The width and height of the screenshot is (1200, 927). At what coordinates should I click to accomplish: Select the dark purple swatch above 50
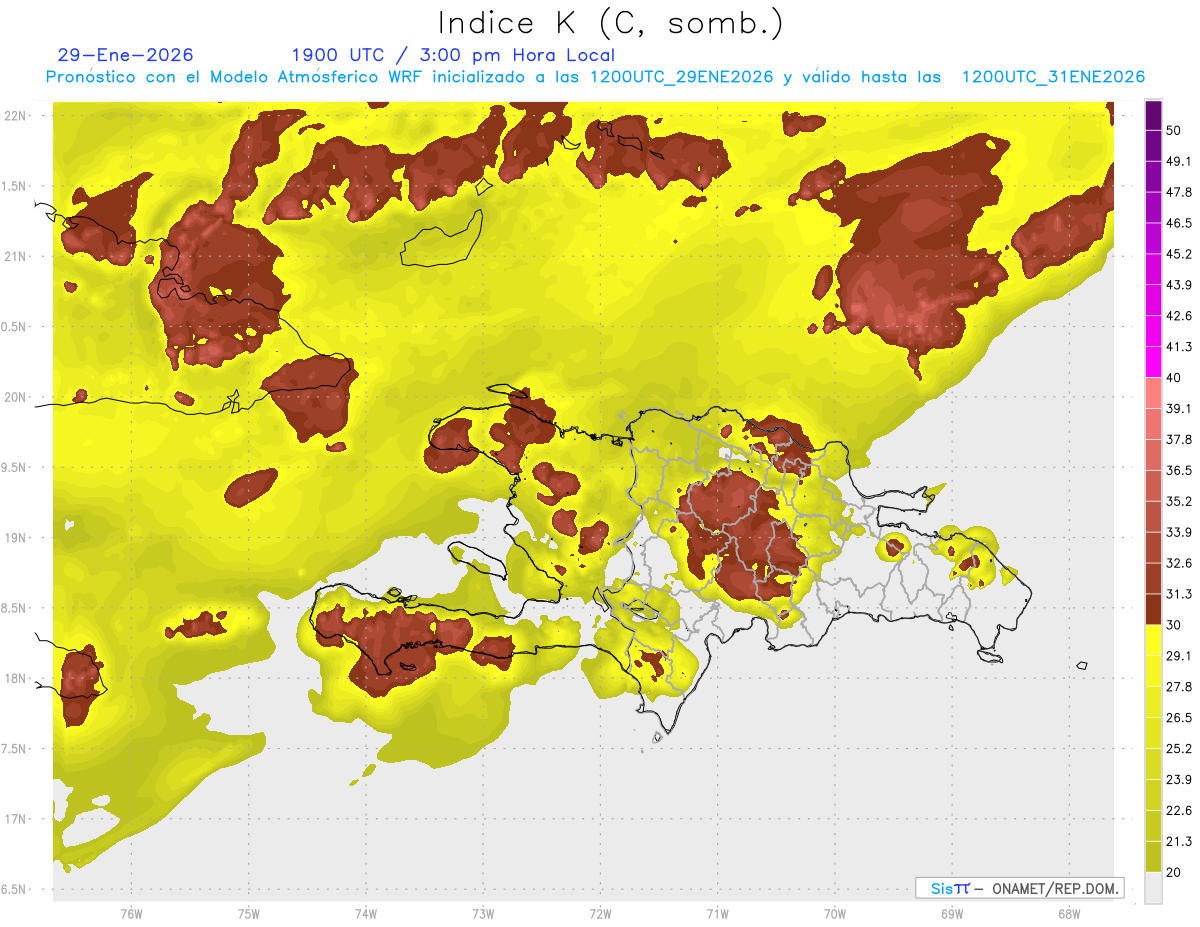(1153, 115)
